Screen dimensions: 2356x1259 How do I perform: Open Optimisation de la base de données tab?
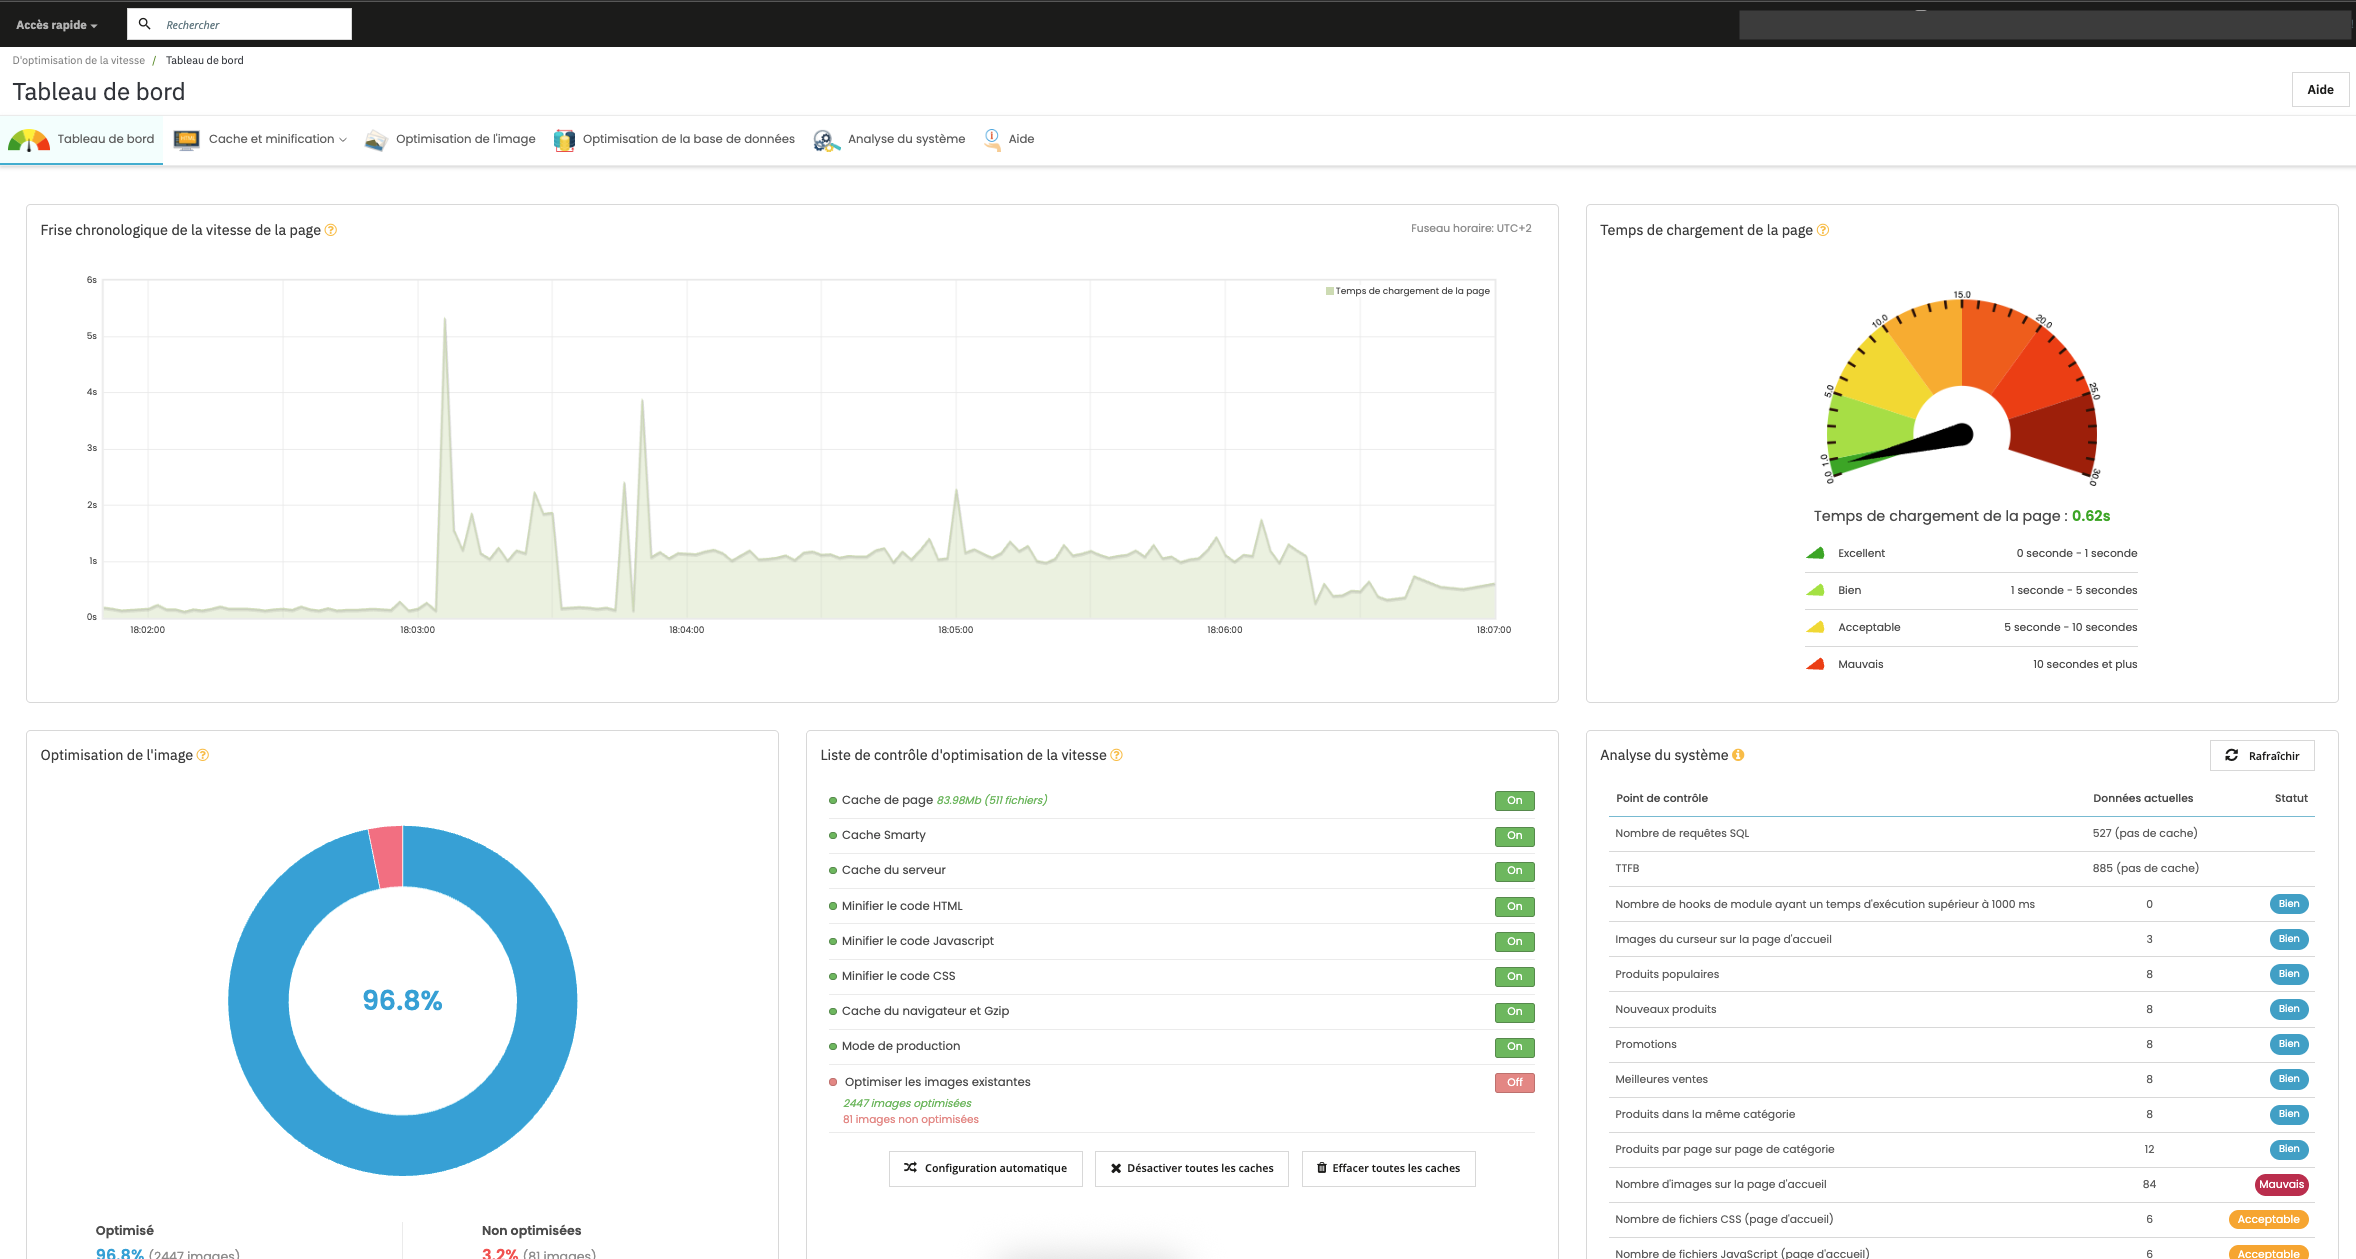[x=675, y=140]
